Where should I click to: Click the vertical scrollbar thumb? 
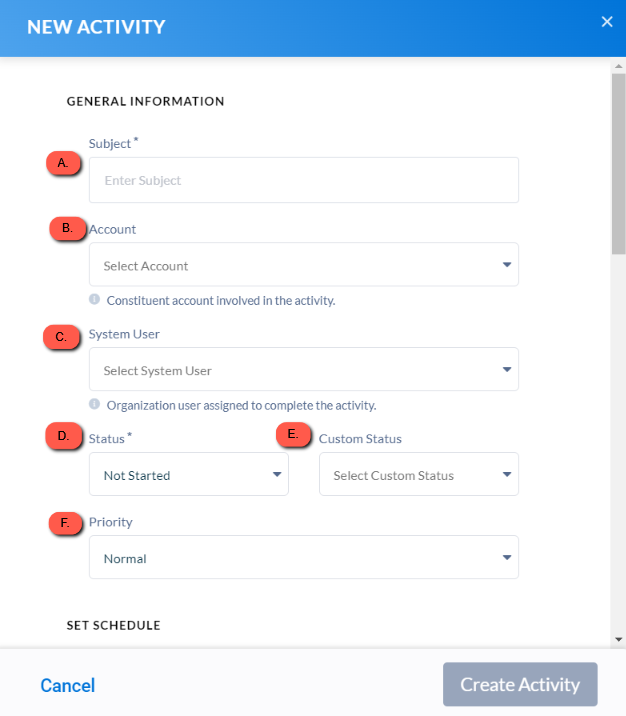tap(619, 163)
